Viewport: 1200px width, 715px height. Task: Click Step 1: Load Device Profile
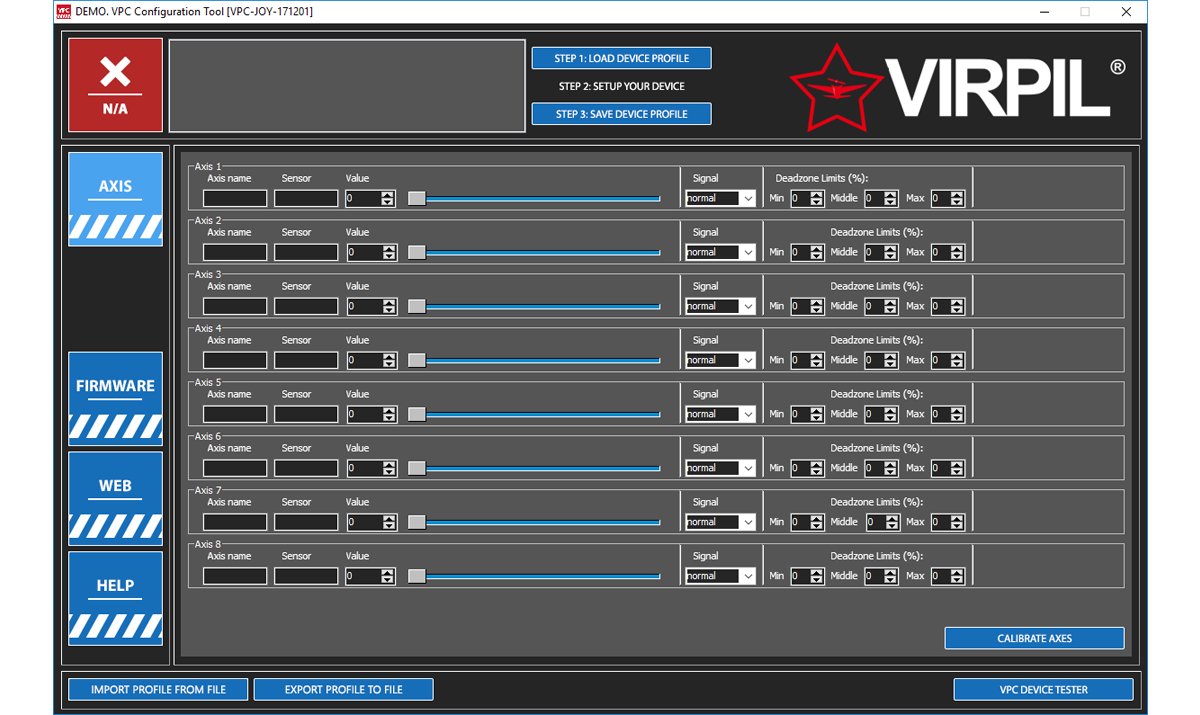point(622,58)
